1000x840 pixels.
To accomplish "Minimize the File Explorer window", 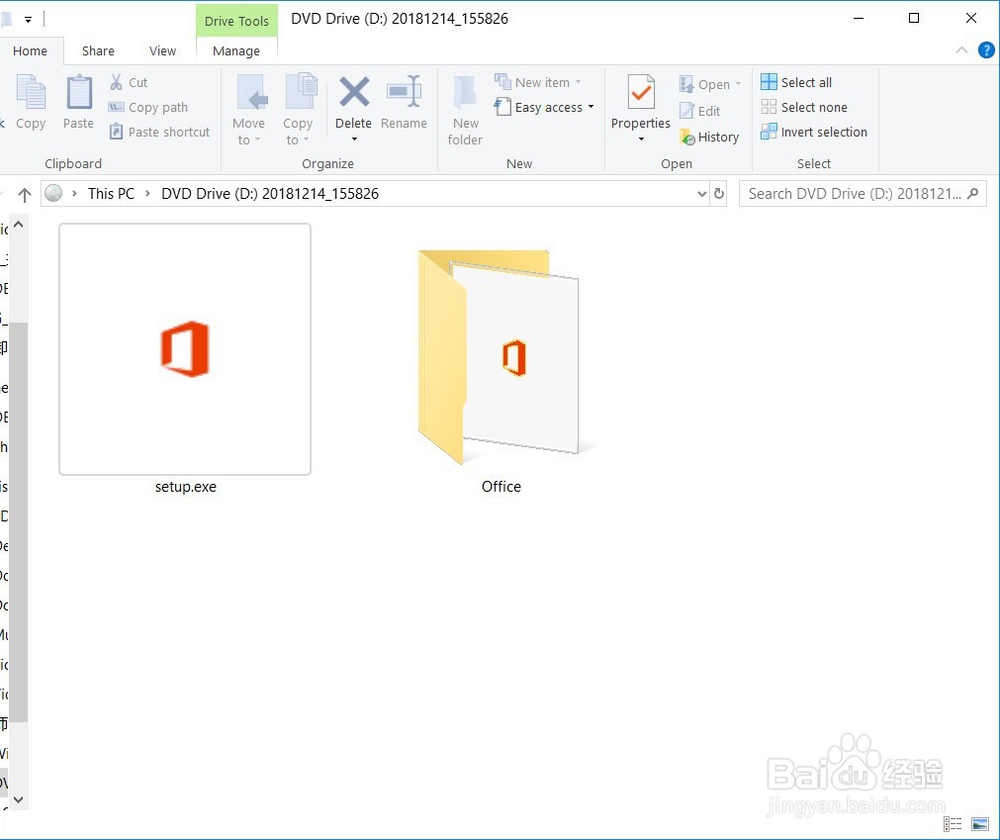I will coord(858,18).
